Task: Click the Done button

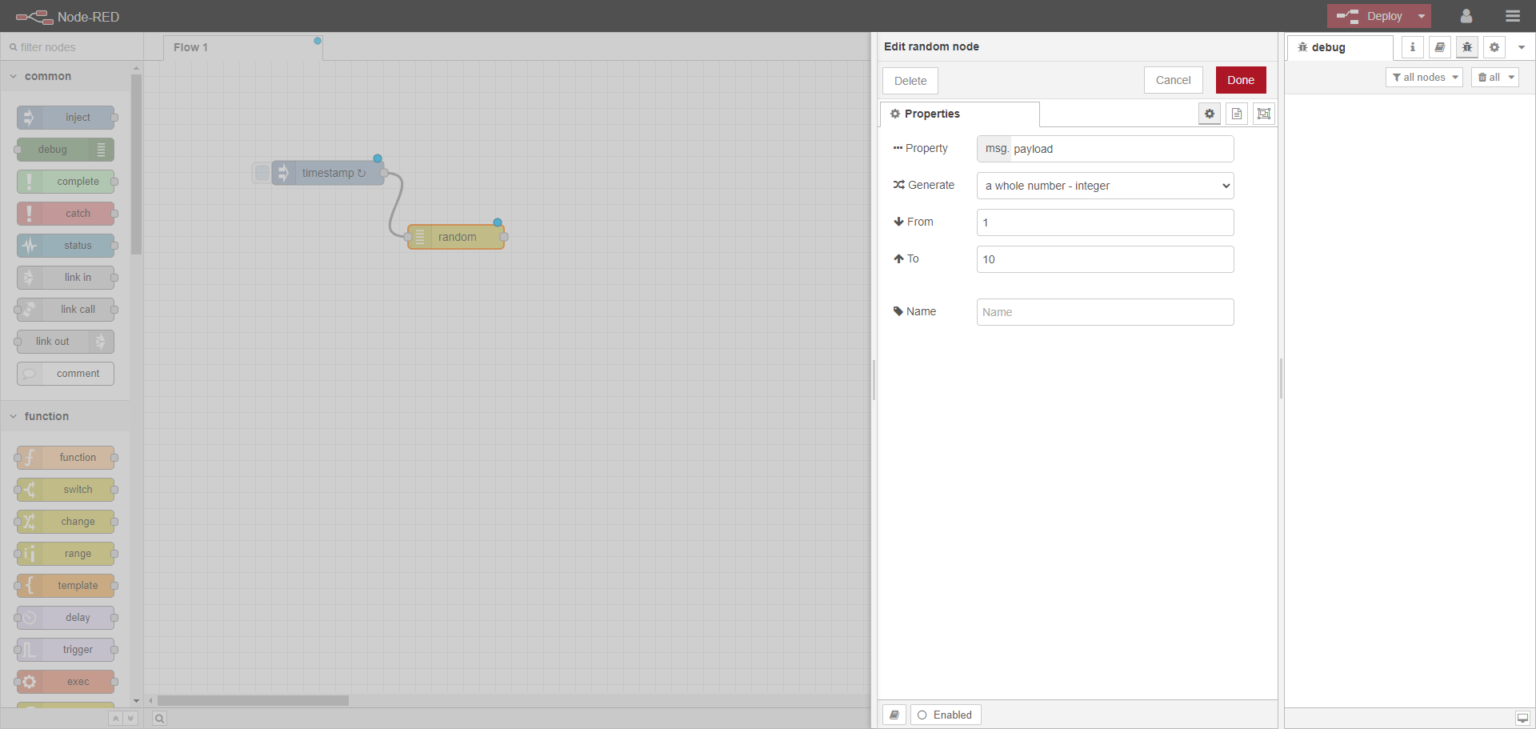Action: [x=1240, y=80]
